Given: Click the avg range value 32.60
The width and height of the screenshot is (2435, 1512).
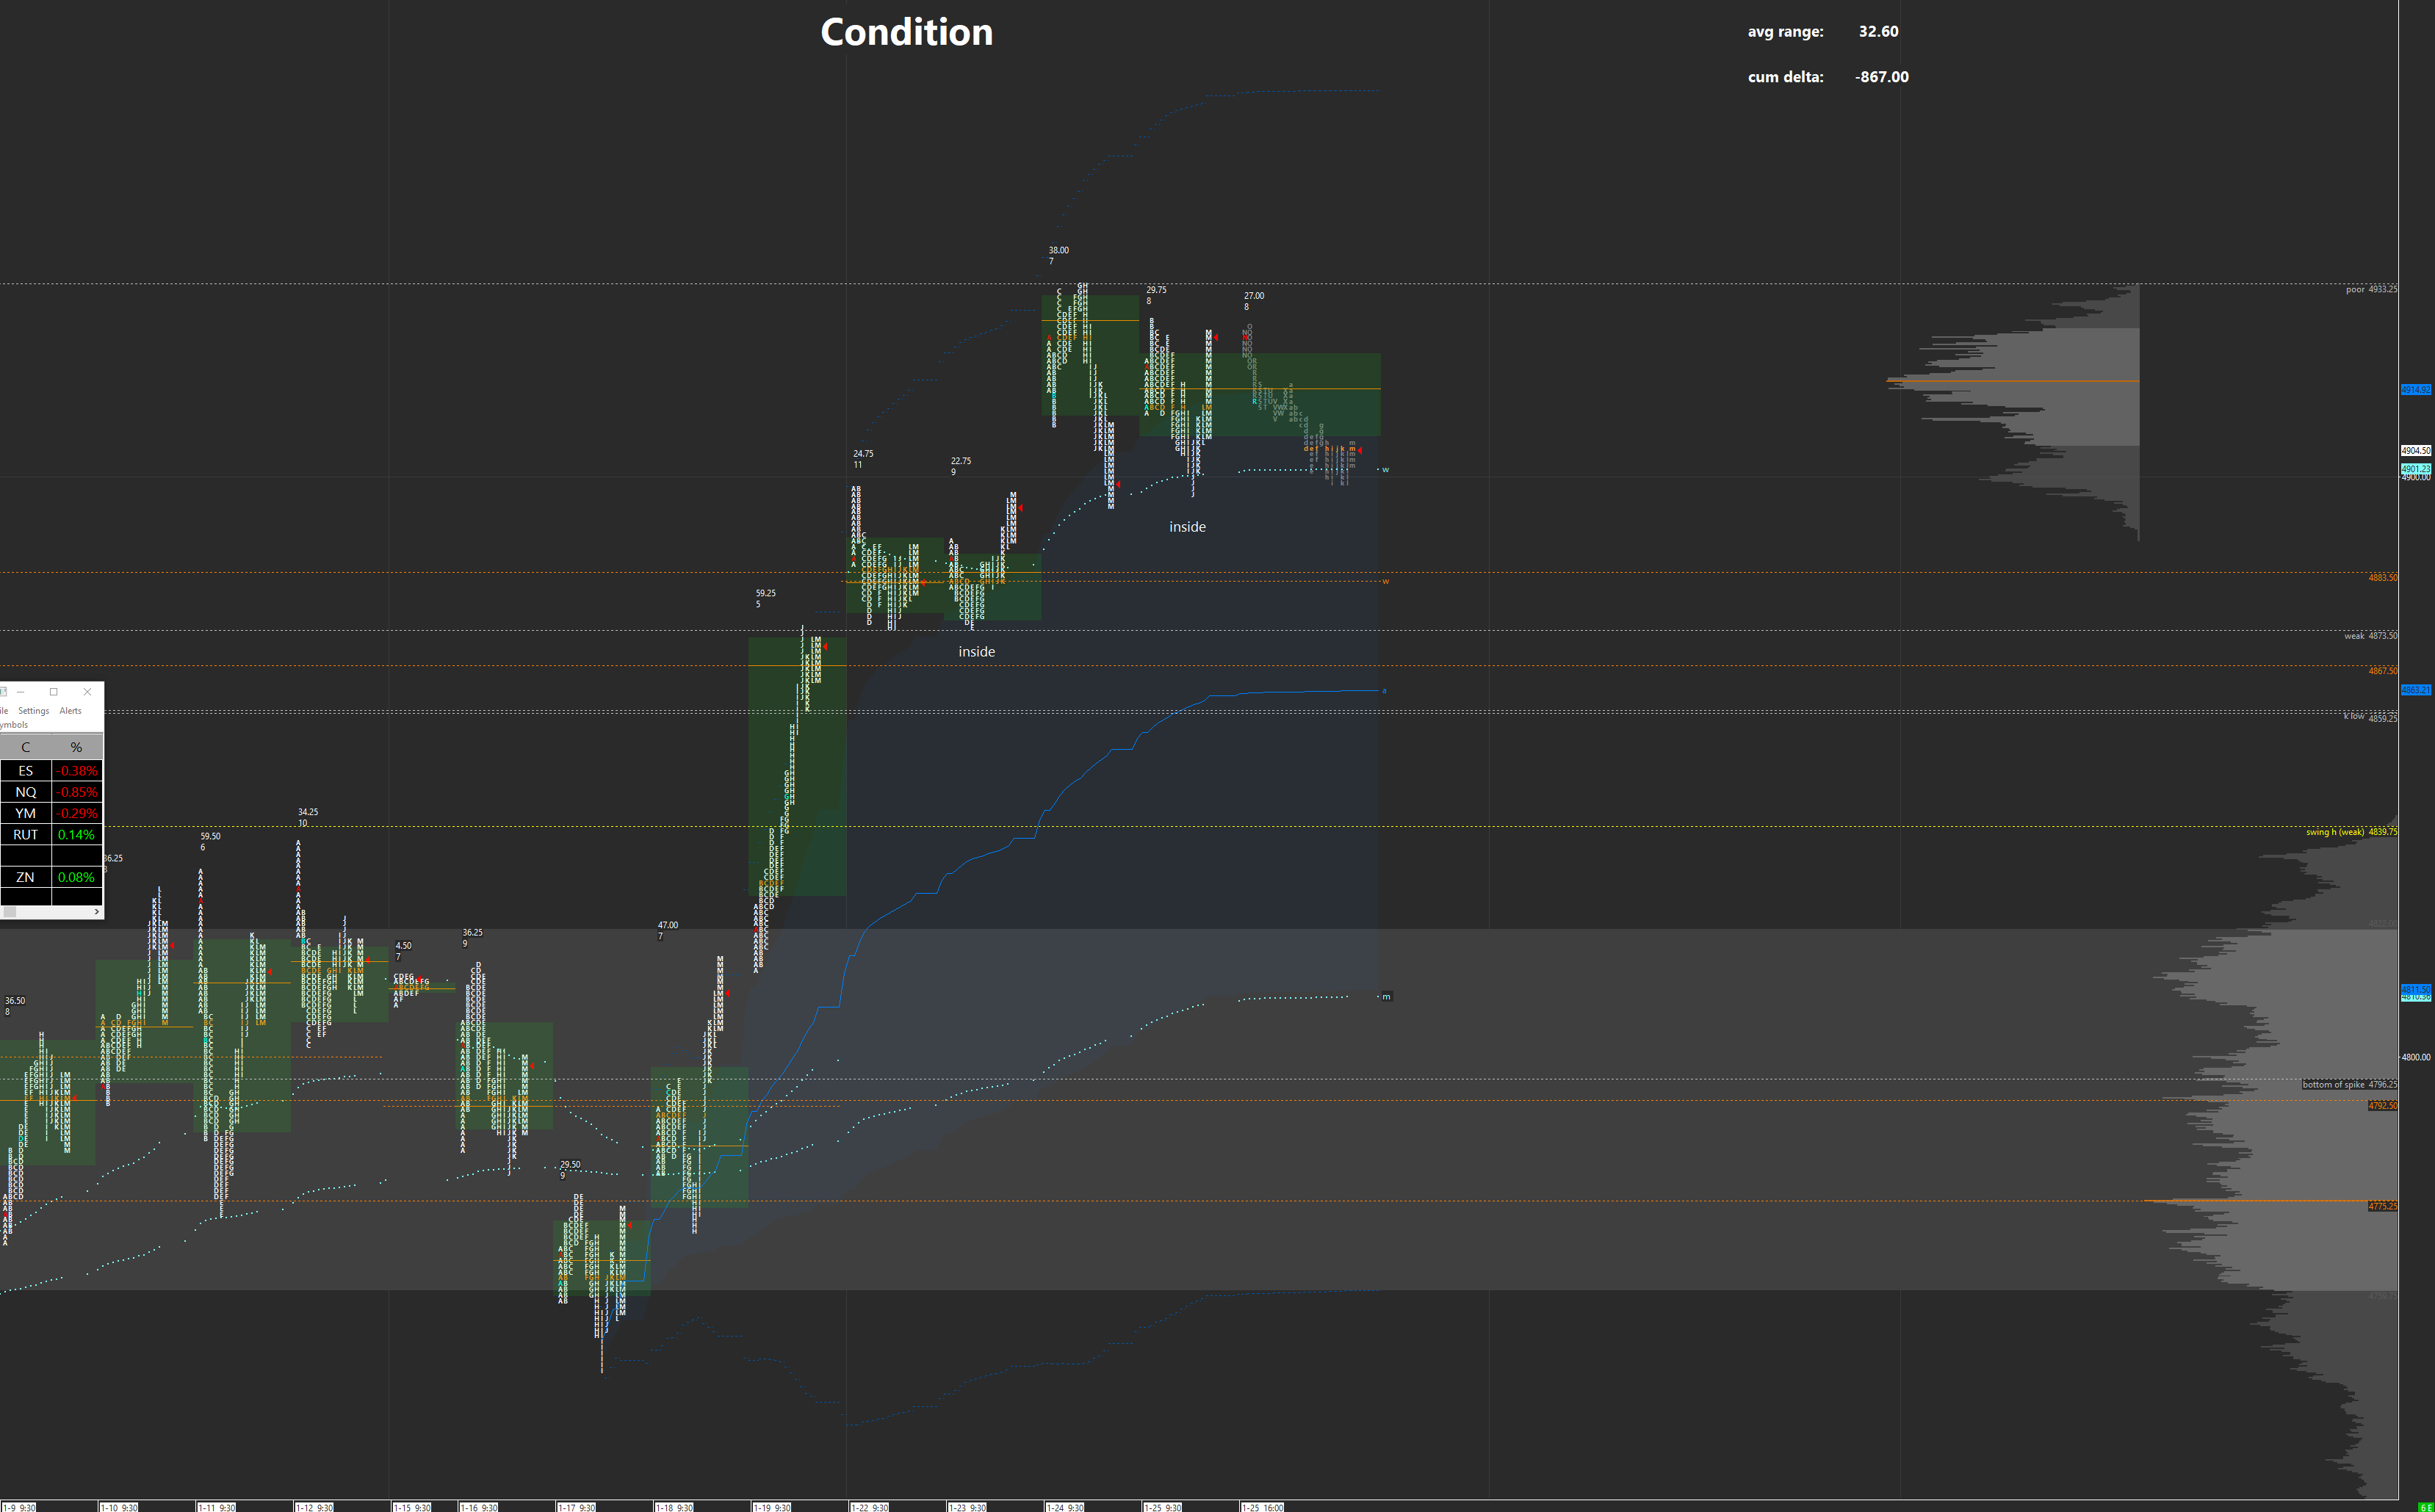Looking at the screenshot, I should pos(1878,31).
